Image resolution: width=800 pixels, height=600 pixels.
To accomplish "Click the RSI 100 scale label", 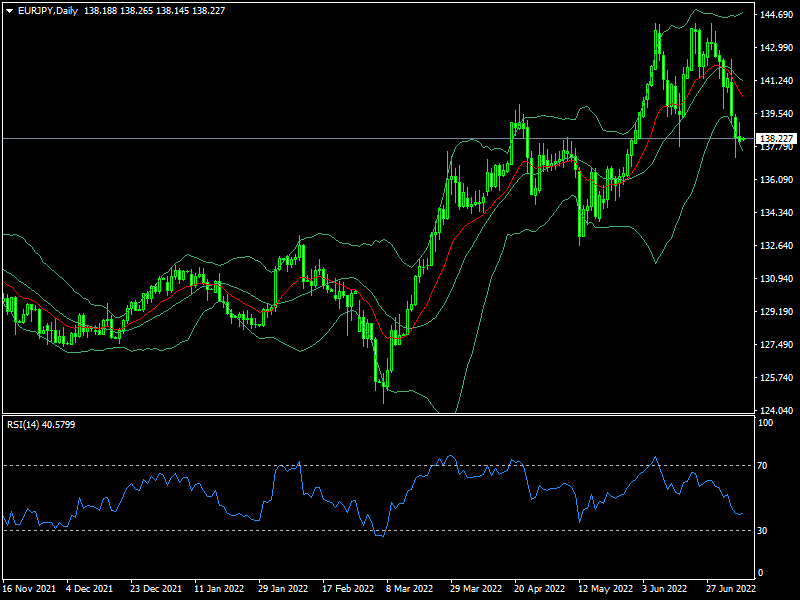I will 766,423.
